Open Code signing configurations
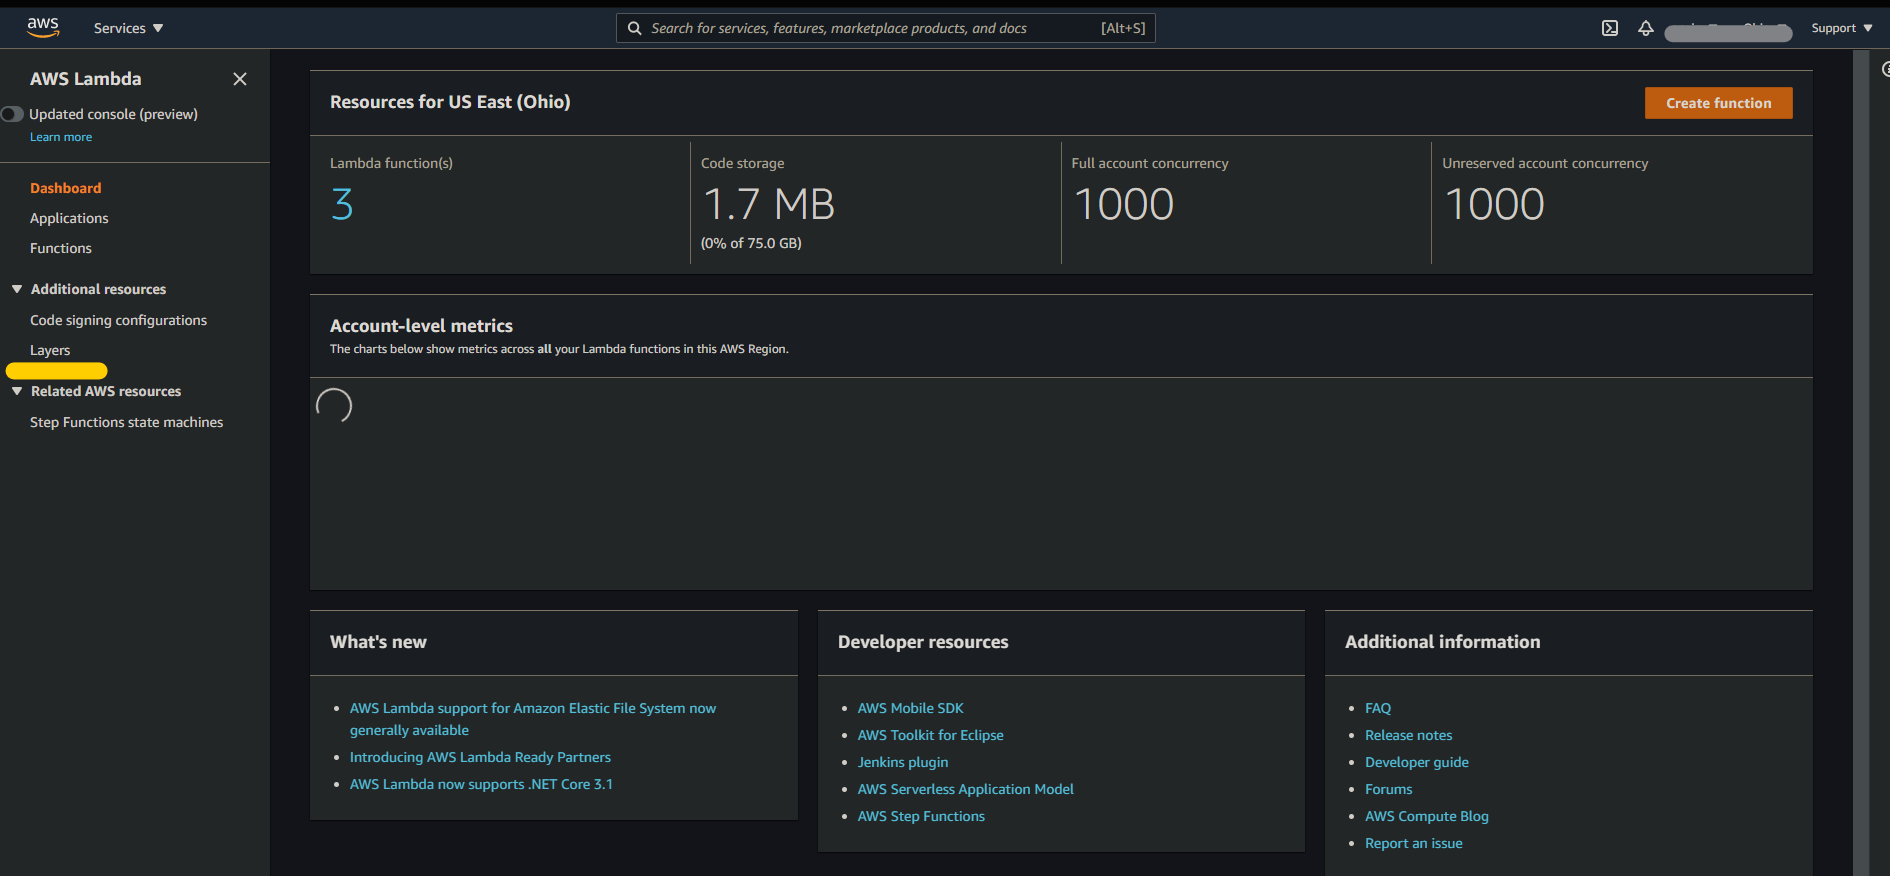 pyautogui.click(x=118, y=320)
